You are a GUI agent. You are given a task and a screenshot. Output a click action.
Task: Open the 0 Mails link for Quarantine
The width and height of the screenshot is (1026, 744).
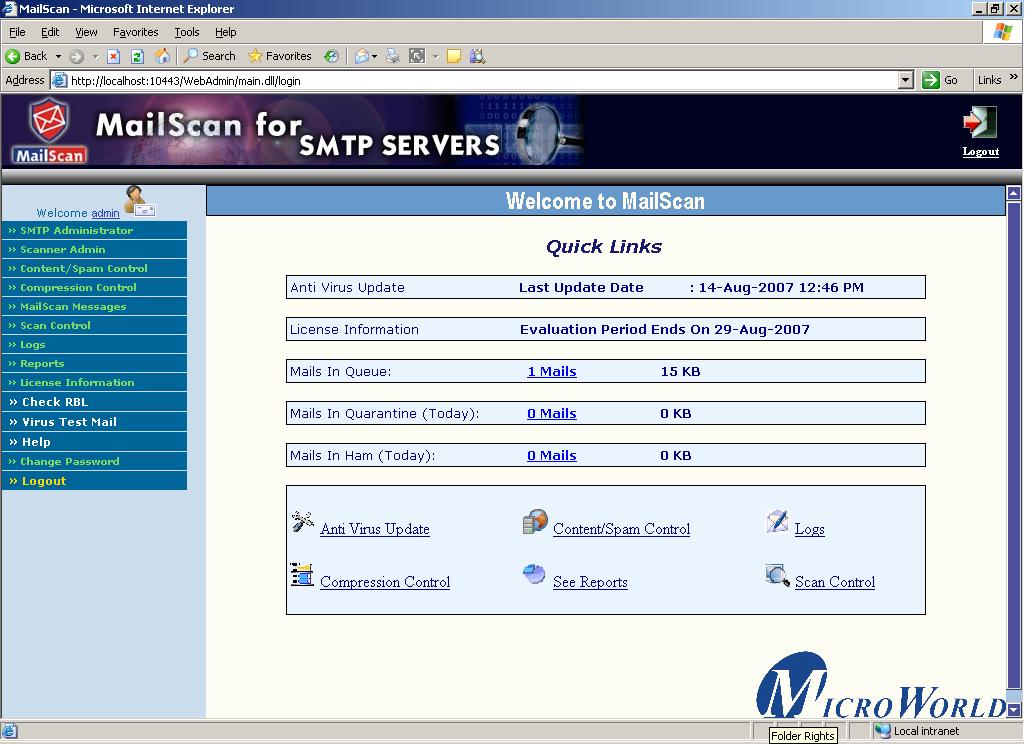(x=552, y=414)
